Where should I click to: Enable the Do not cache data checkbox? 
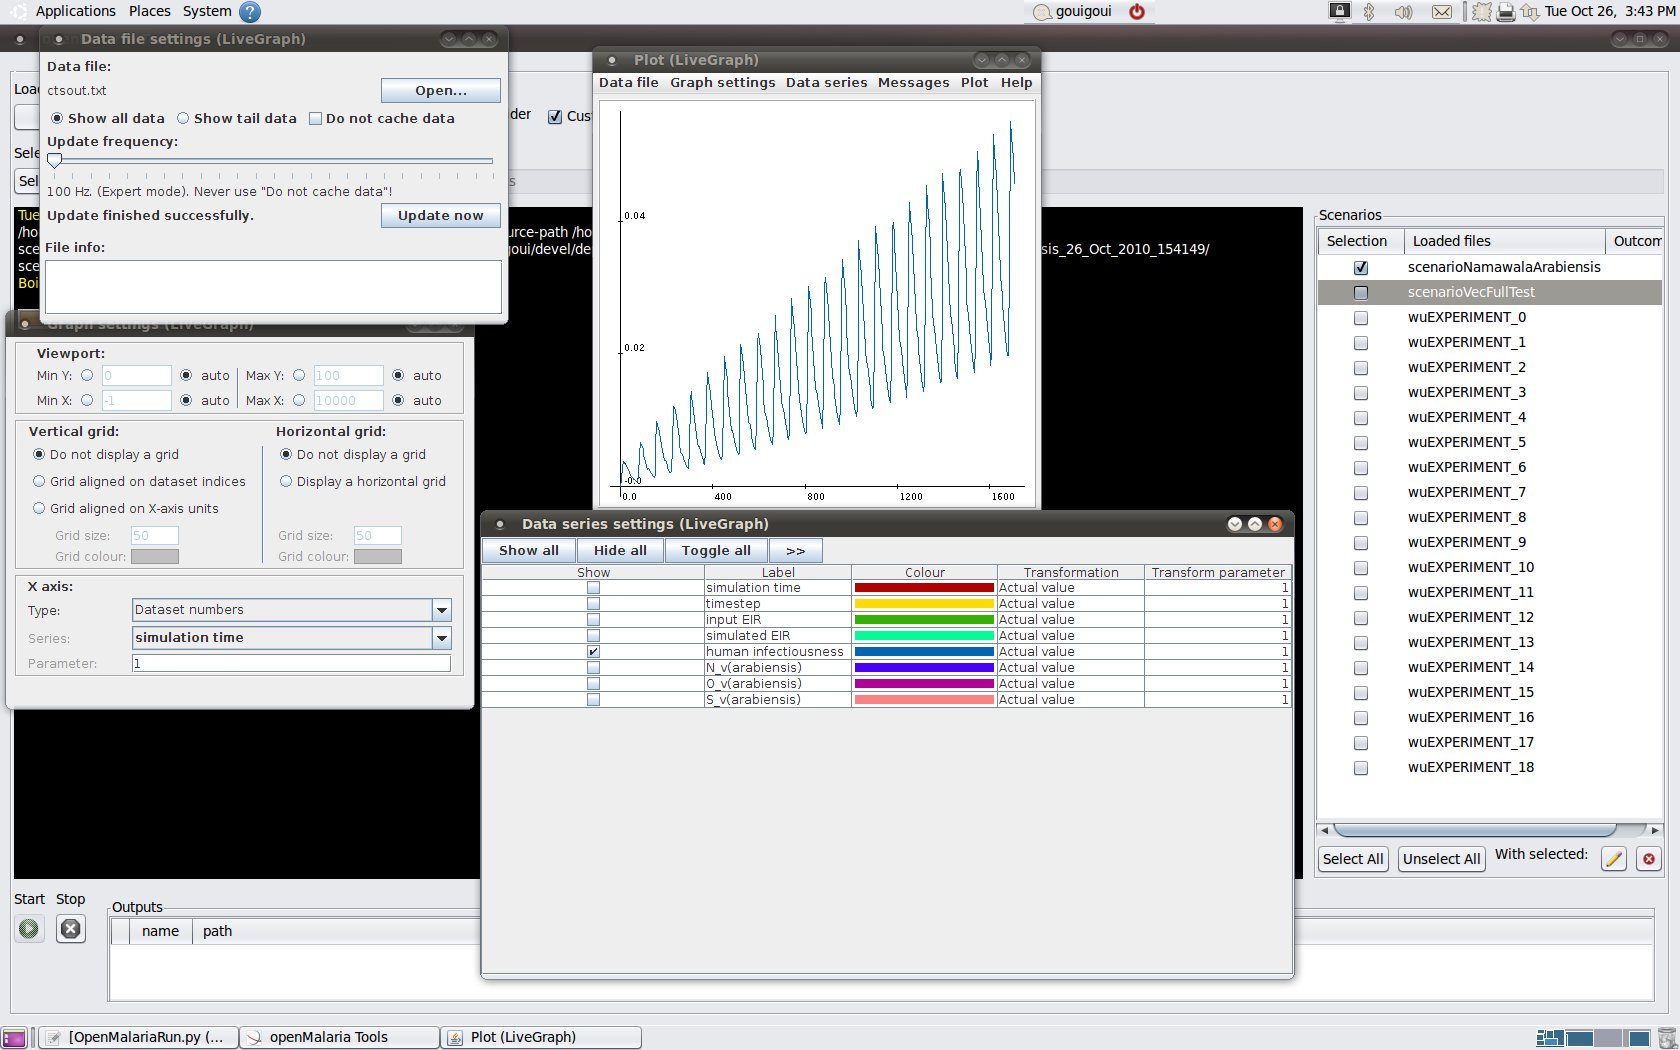click(x=315, y=118)
